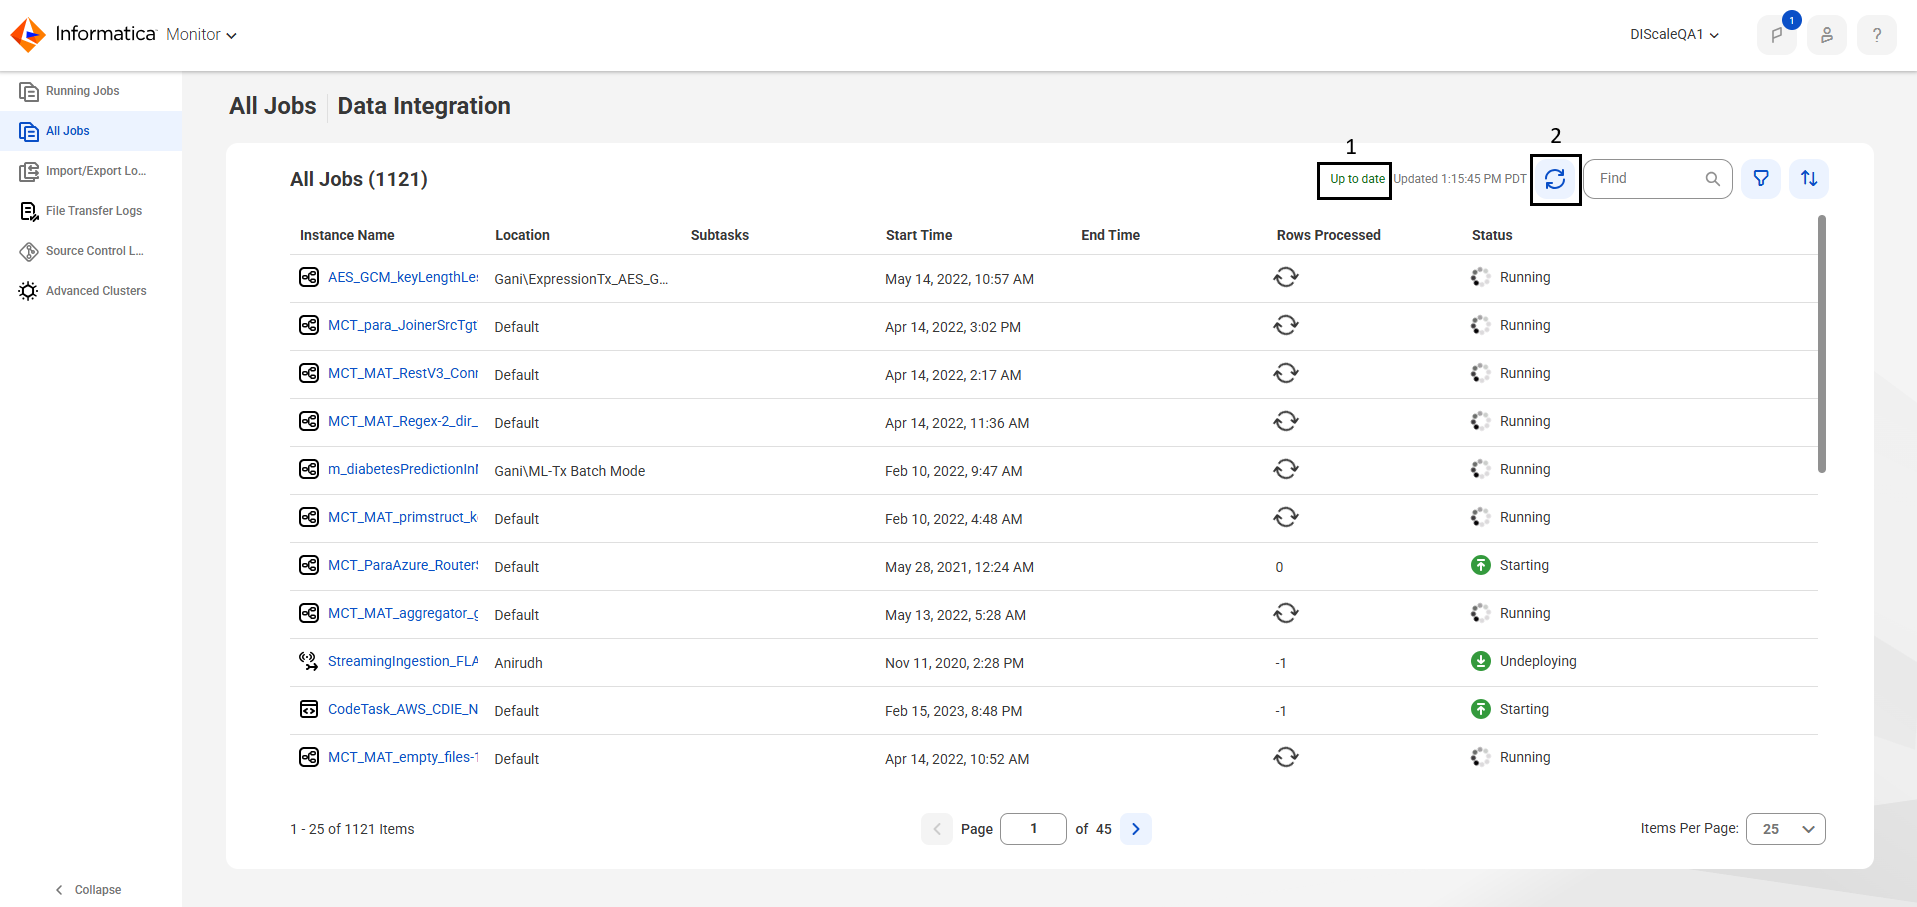Open the MCT_MAT_Regex-2_dir_ job link
The height and width of the screenshot is (907, 1917).
coord(403,421)
